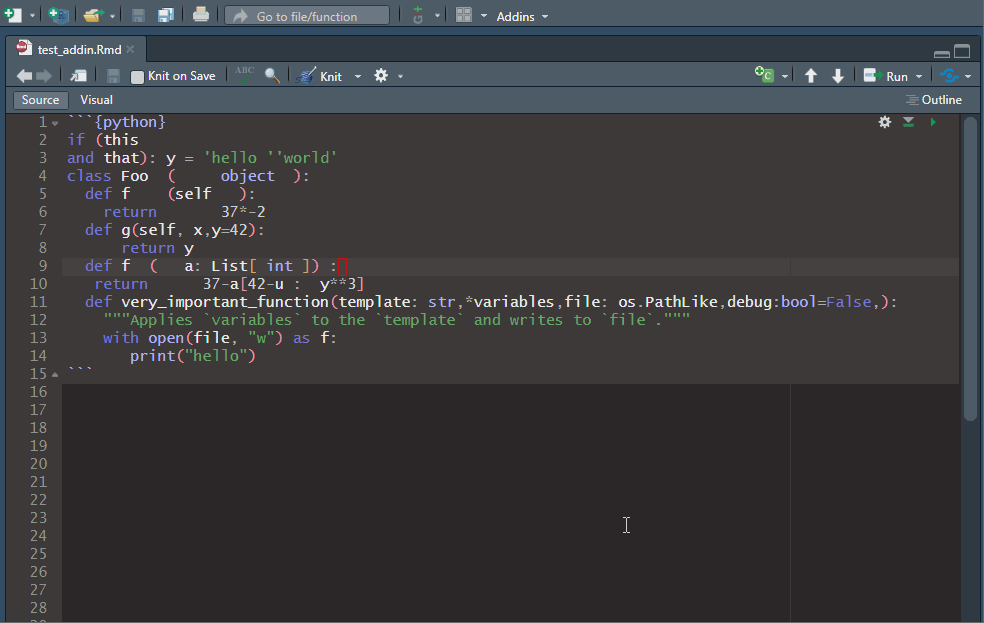Open the publish dropdown arrow
This screenshot has height=623, width=984.
click(x=968, y=77)
